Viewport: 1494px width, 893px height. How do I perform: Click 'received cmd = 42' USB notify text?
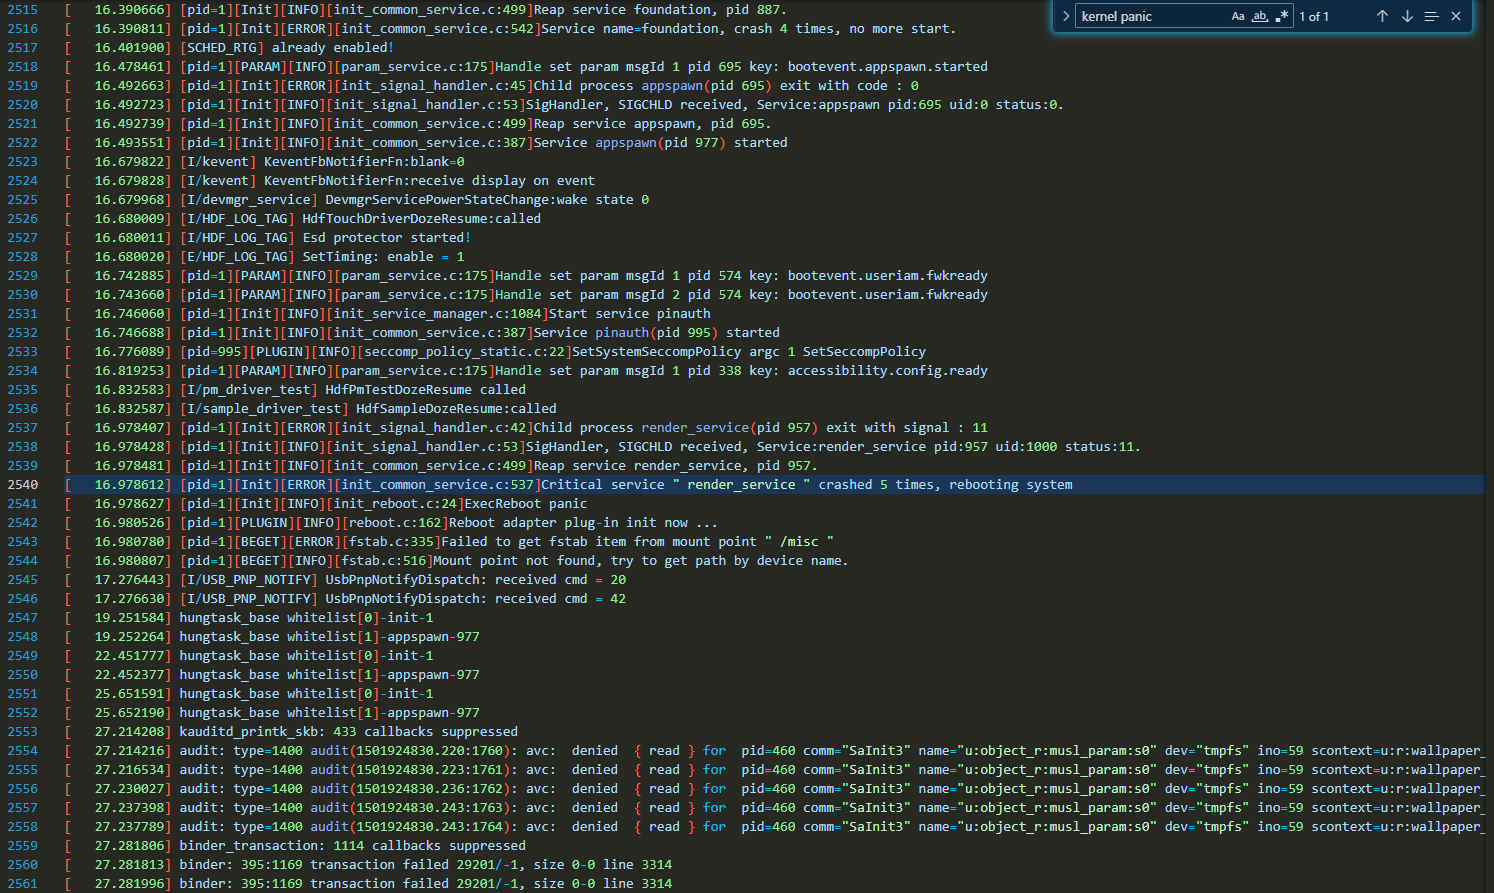[560, 598]
